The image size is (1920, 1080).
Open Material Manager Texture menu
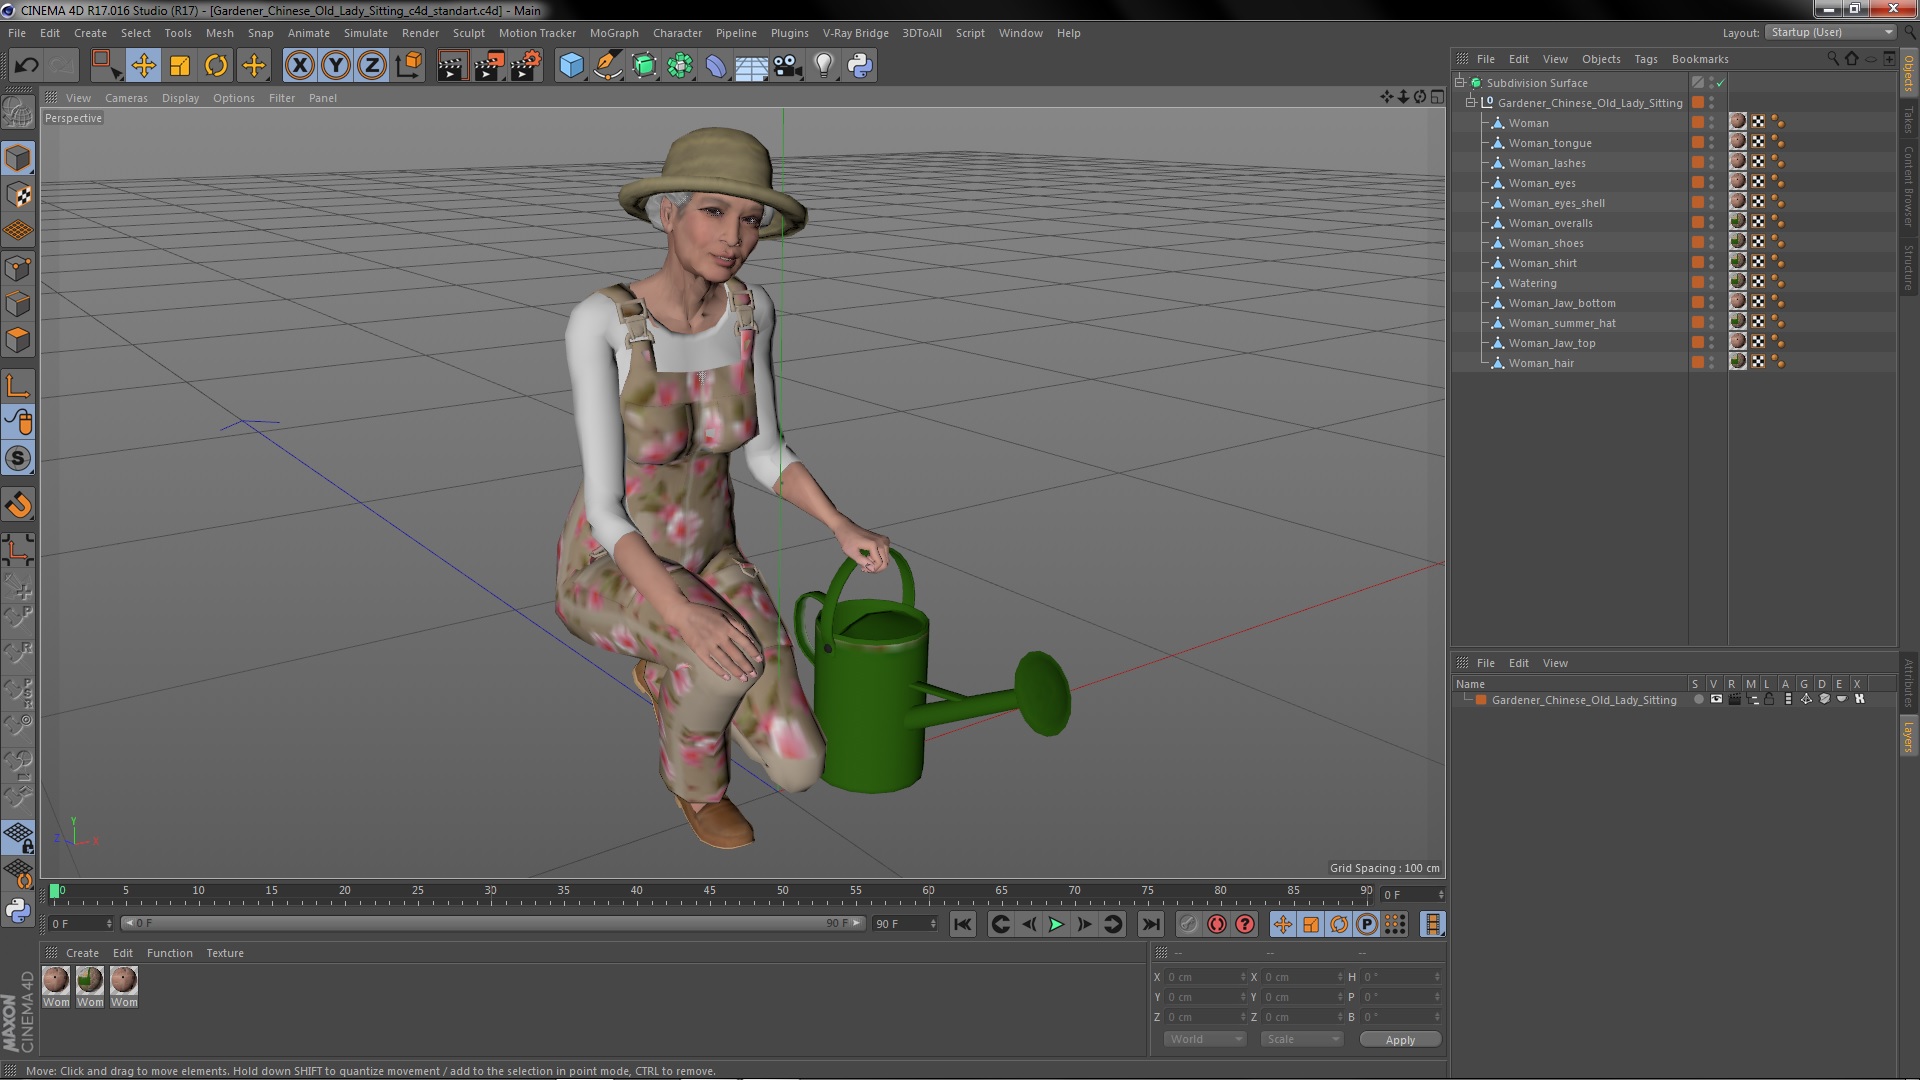click(x=225, y=953)
